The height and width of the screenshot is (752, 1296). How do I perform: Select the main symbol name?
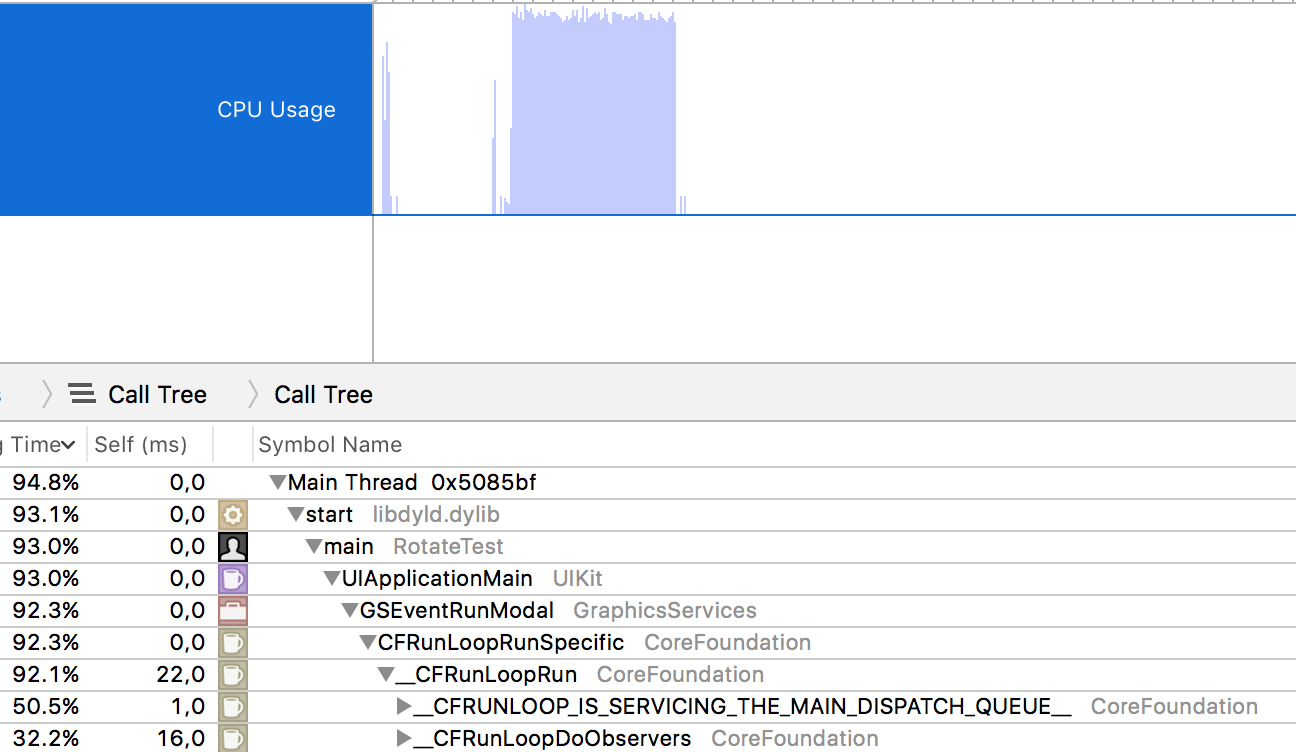coord(349,547)
